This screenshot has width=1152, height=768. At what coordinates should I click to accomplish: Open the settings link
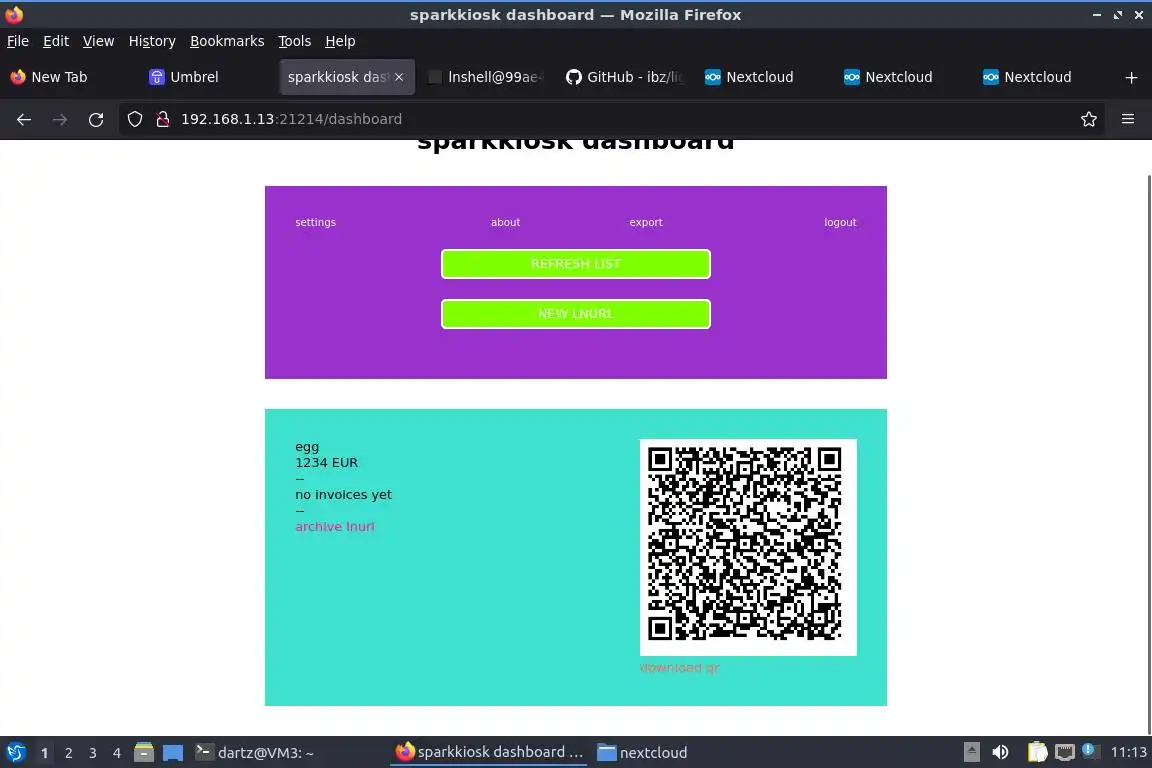pos(315,222)
